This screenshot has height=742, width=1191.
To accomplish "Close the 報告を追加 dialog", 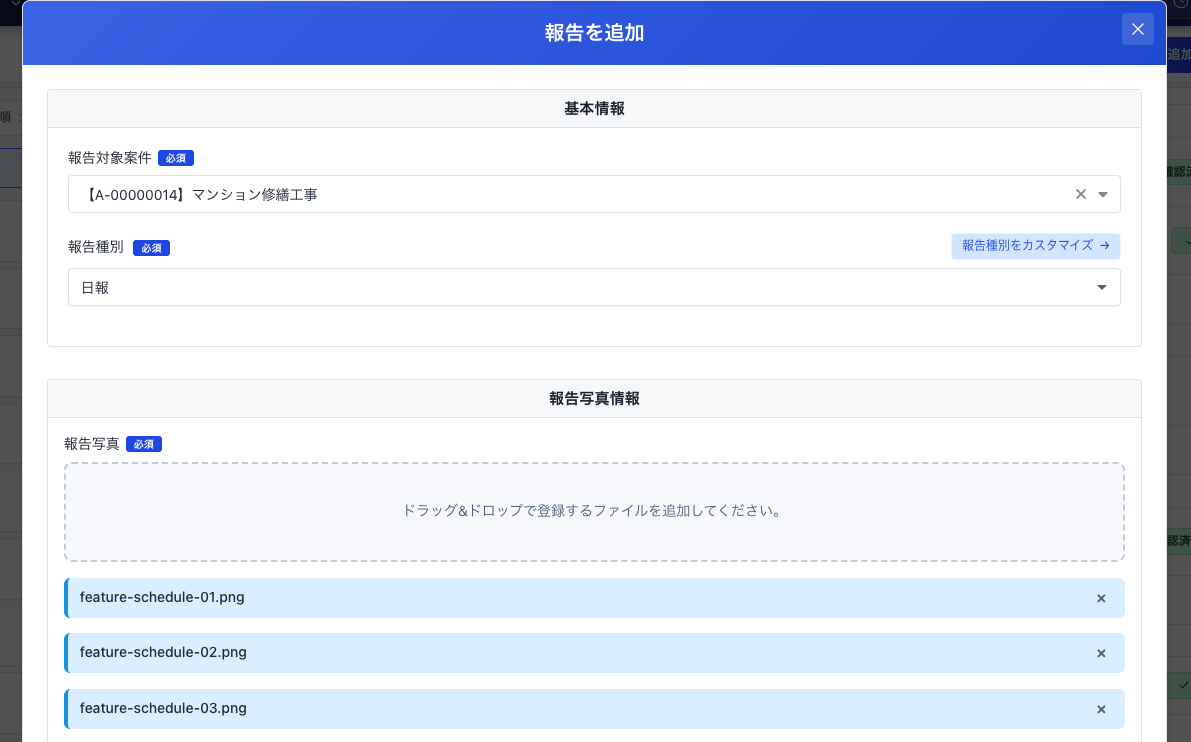I will click(1137, 30).
